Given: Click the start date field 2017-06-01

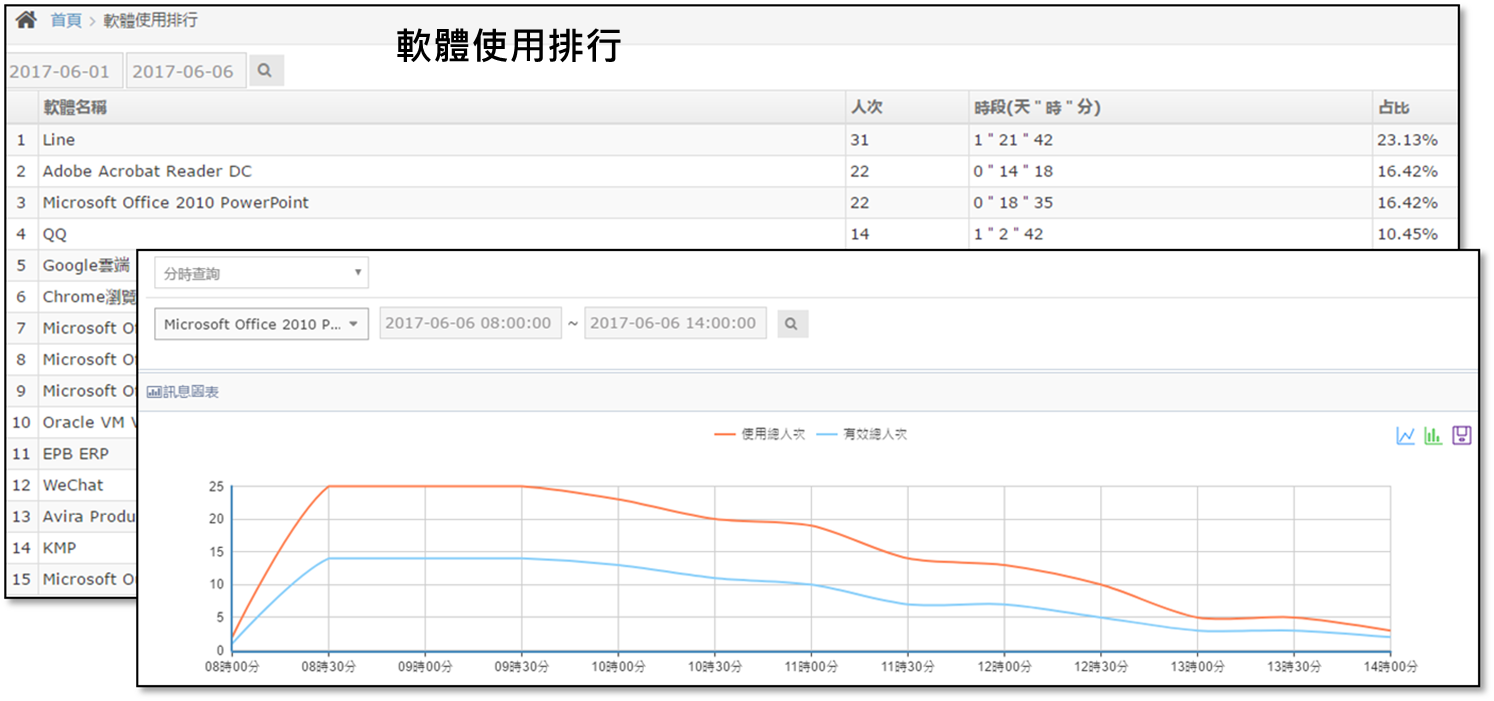Looking at the screenshot, I should click(65, 71).
